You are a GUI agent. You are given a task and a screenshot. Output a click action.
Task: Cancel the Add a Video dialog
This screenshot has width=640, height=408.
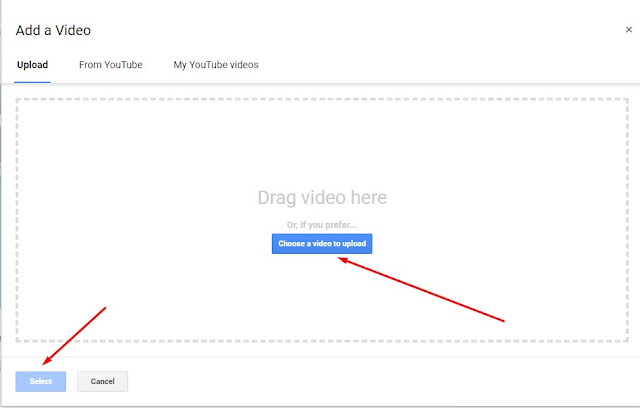tap(102, 381)
